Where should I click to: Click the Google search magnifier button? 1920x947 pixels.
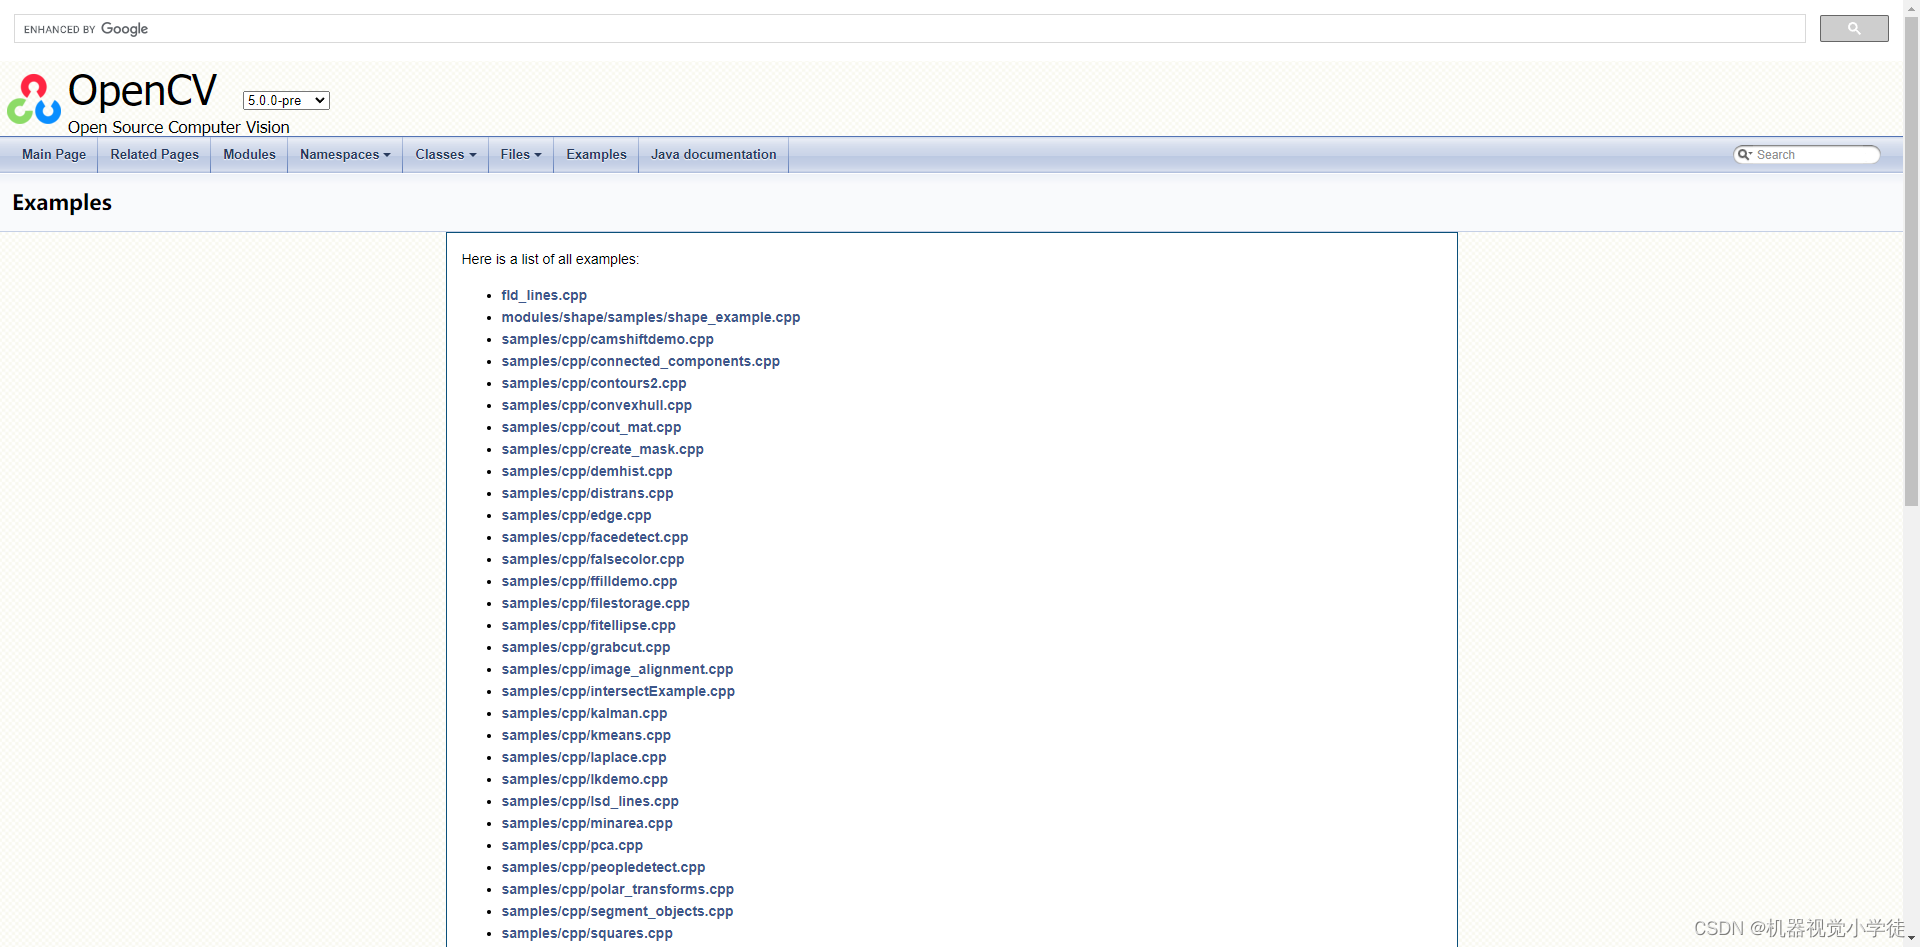point(1853,29)
